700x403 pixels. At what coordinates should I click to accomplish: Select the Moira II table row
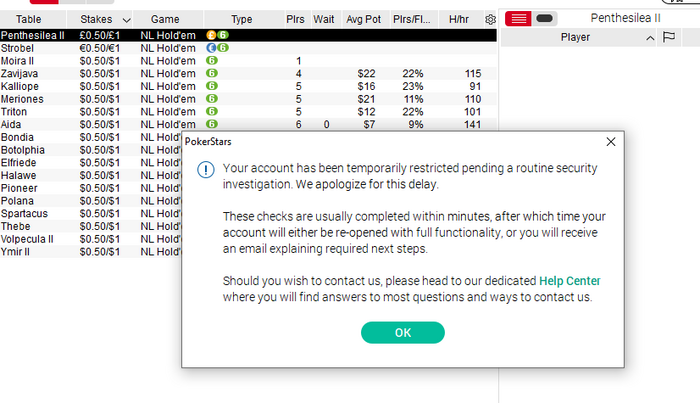(x=248, y=61)
